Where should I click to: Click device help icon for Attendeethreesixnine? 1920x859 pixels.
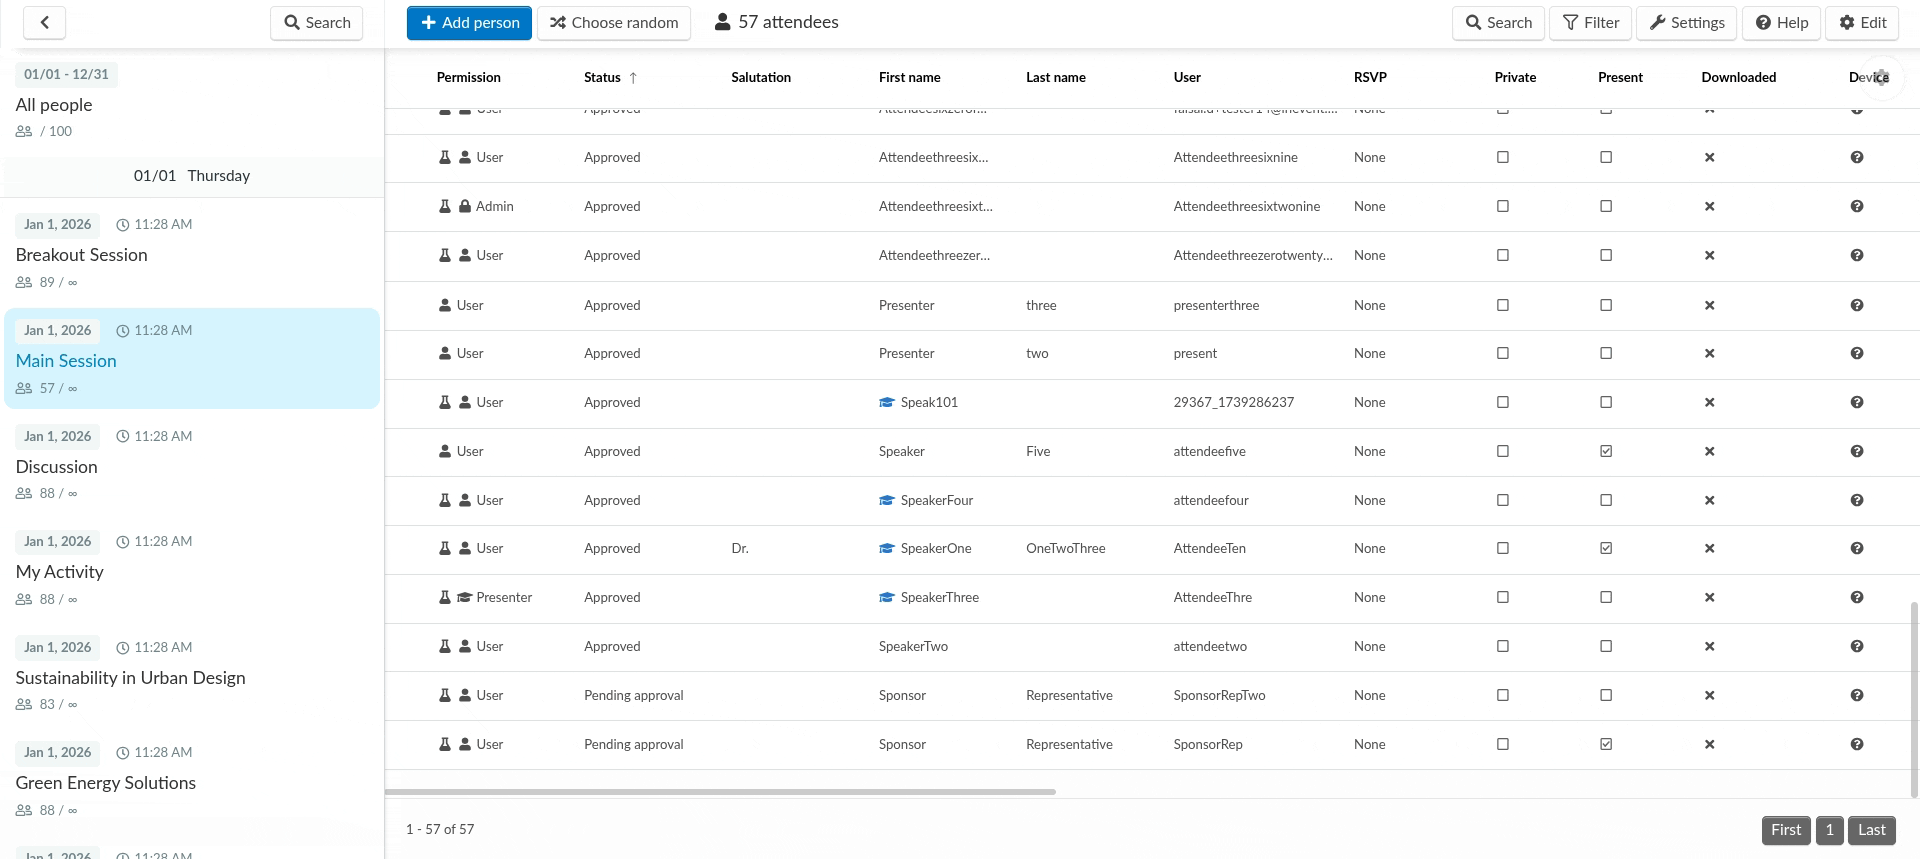(1856, 157)
